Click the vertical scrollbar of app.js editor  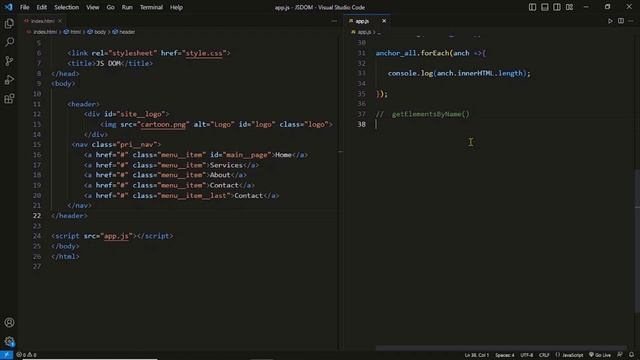tap(637, 241)
